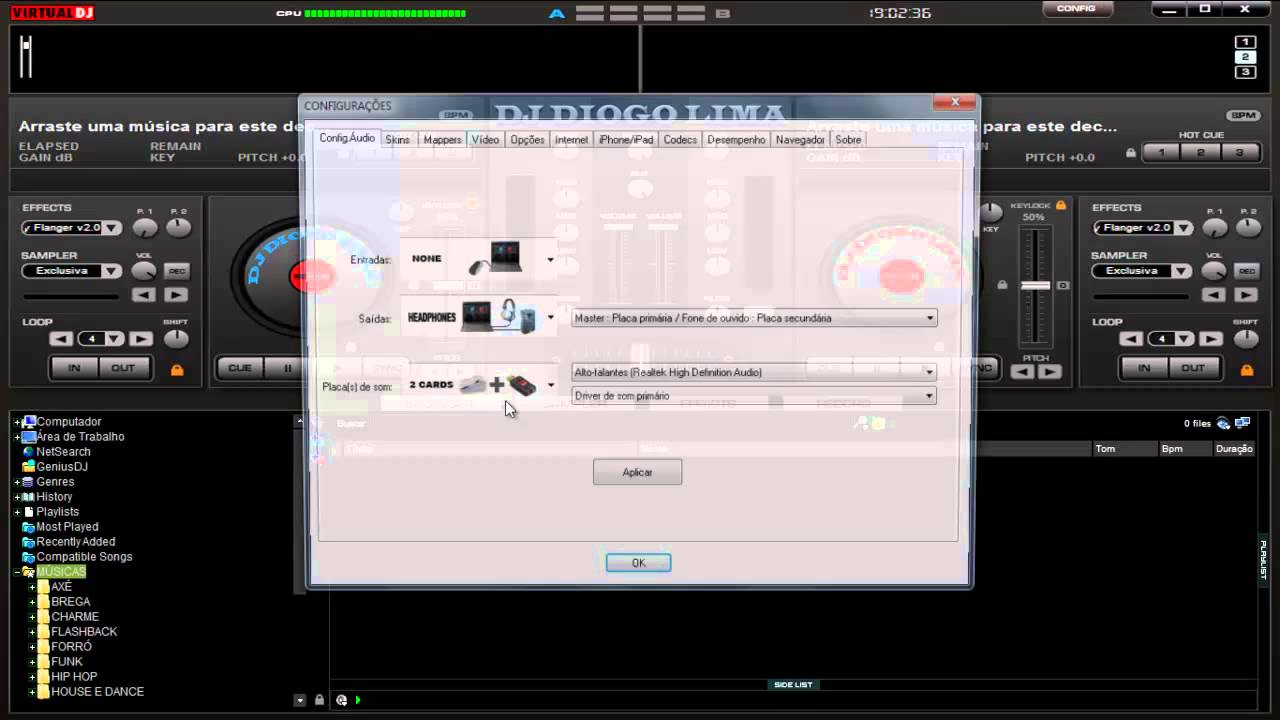This screenshot has width=1280, height=720.
Task: Open the left deck loop length 4 dropdown
Action: pos(115,339)
